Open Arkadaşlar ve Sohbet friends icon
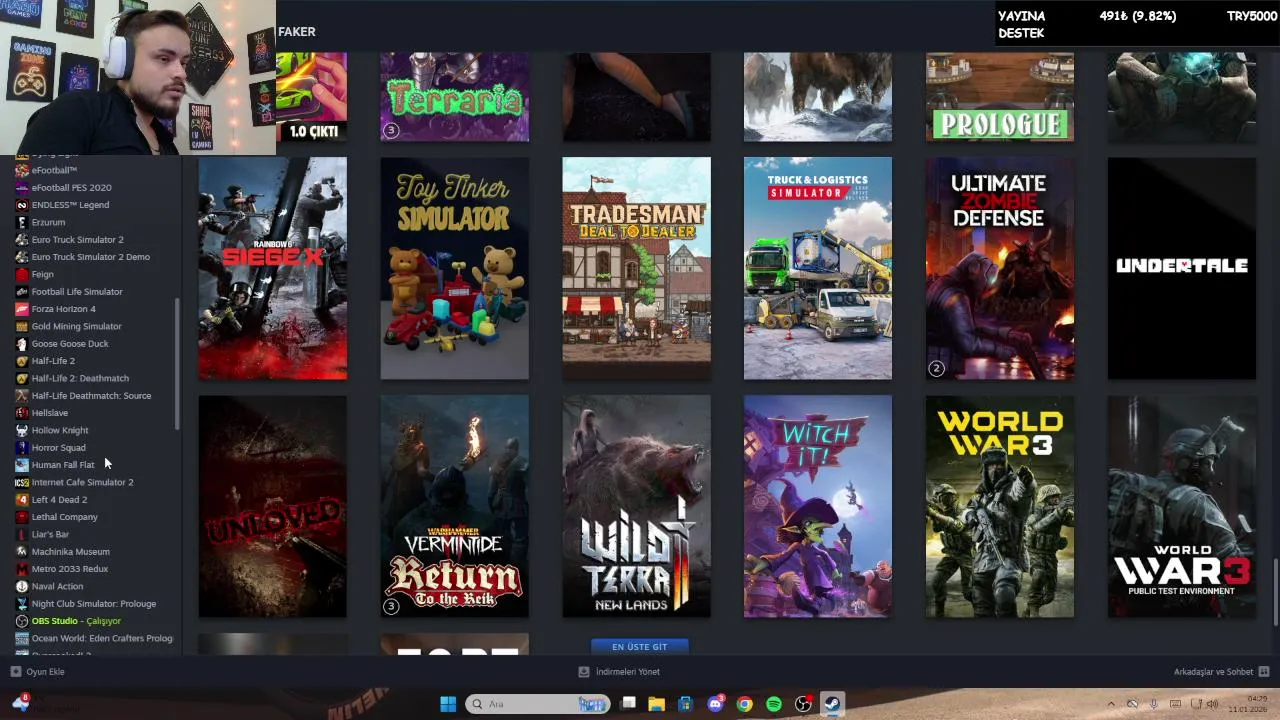 click(x=1264, y=672)
